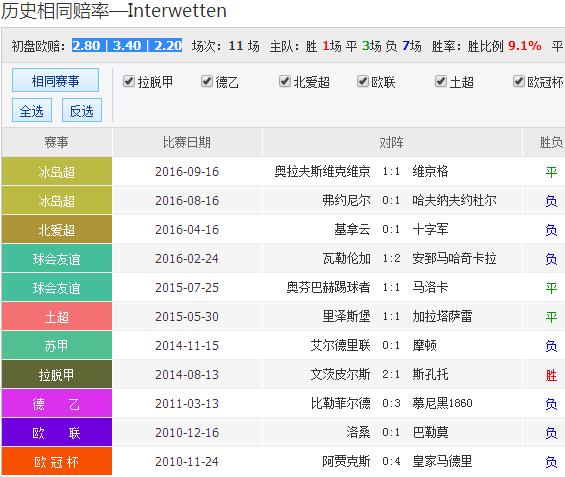Click the 比赛日期 column header
The height and width of the screenshot is (477, 565).
[187, 142]
